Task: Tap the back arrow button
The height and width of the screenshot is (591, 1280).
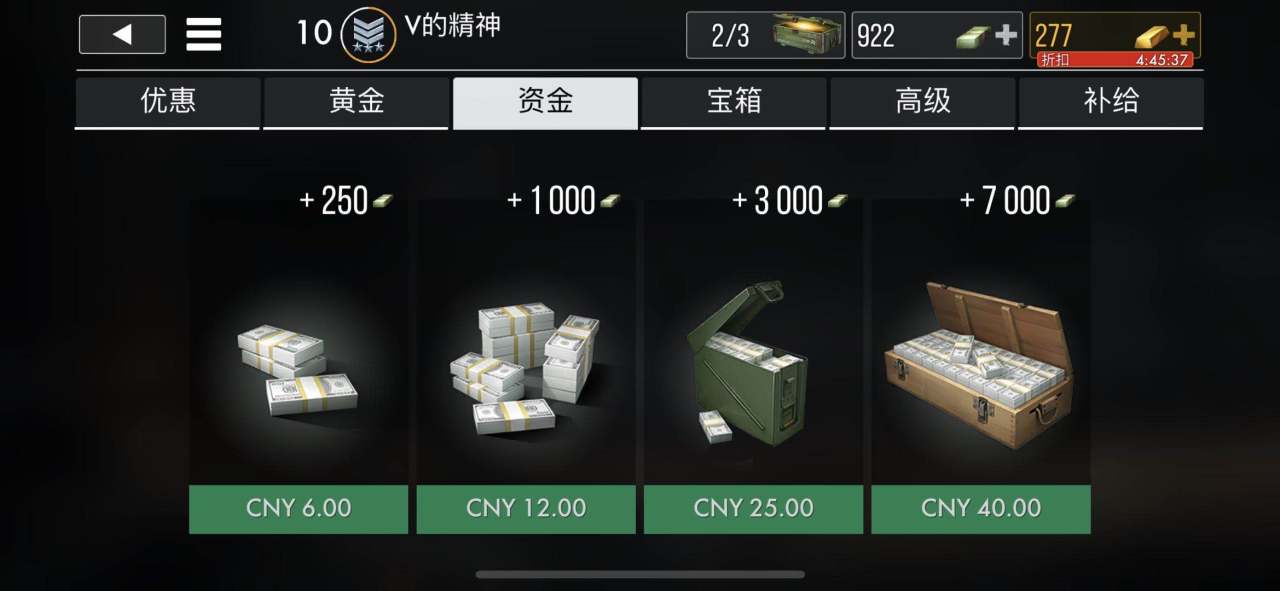Action: (x=122, y=35)
